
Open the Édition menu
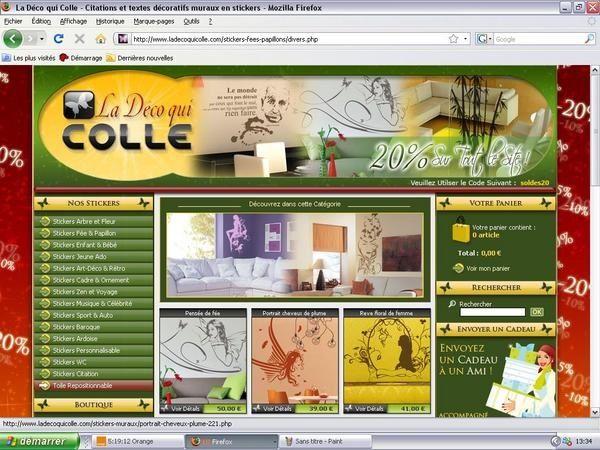(41, 21)
